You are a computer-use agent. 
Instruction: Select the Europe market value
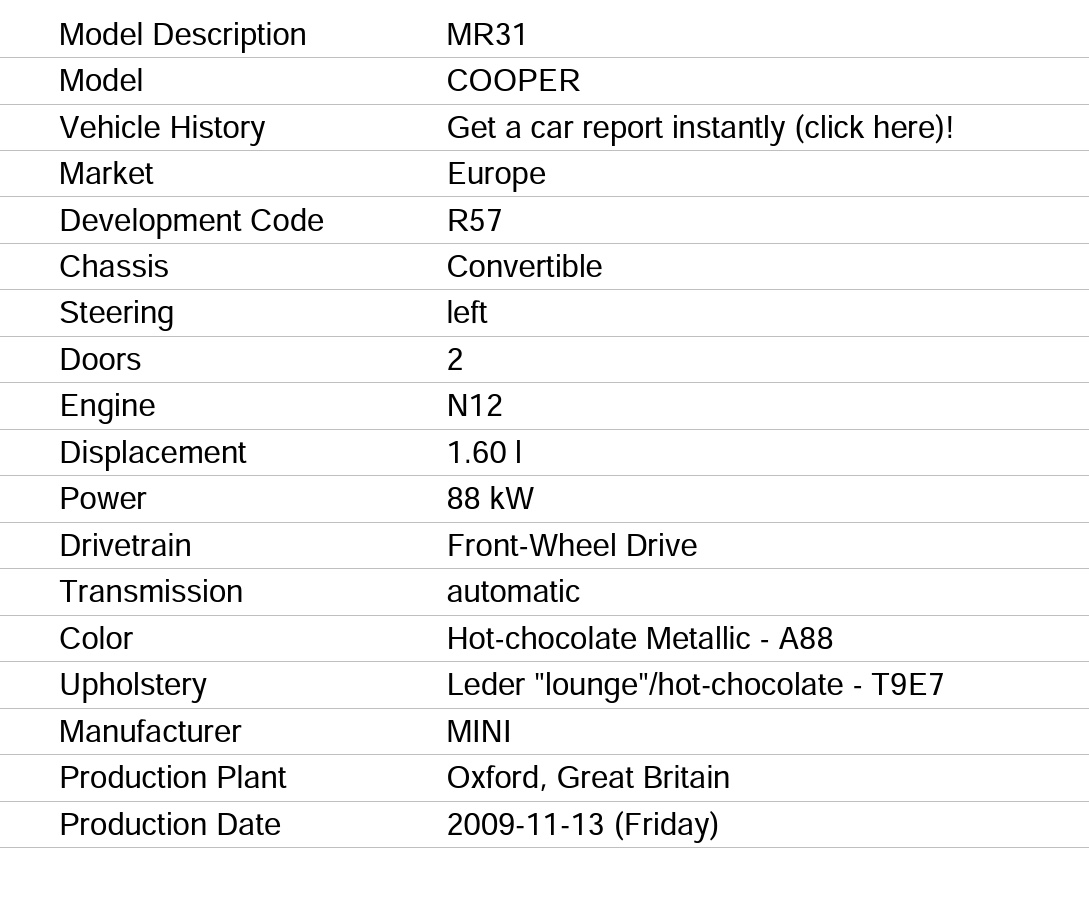497,174
